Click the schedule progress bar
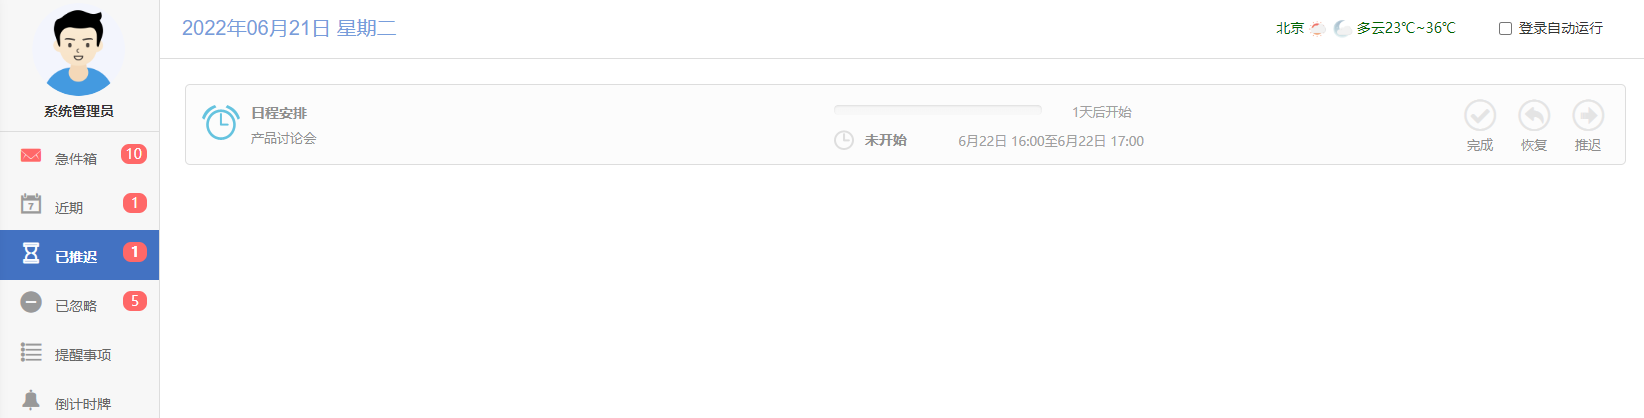1644x418 pixels. pos(938,110)
